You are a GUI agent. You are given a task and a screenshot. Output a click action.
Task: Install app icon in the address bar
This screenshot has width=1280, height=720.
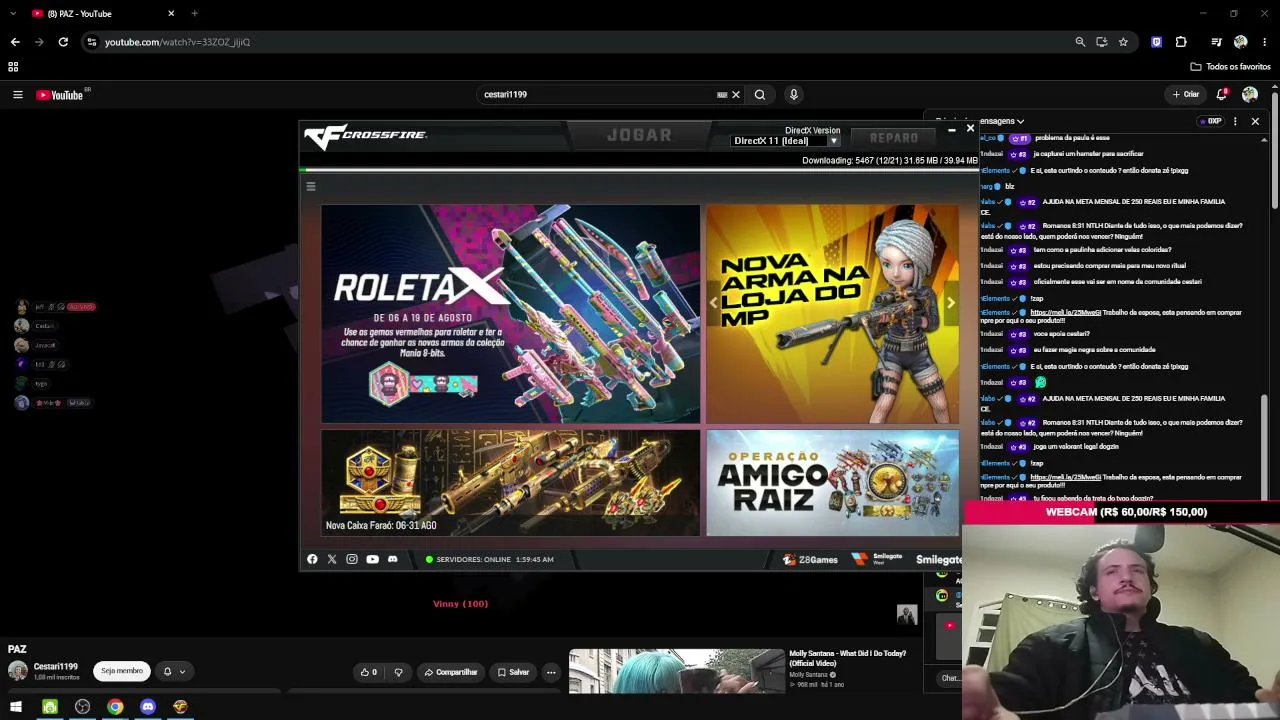1102,42
